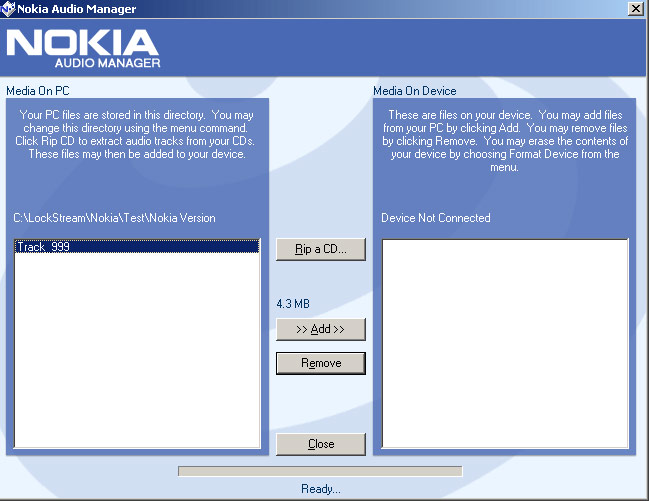This screenshot has width=649, height=501.
Task: Click the Close button at bottom
Action: point(321,444)
